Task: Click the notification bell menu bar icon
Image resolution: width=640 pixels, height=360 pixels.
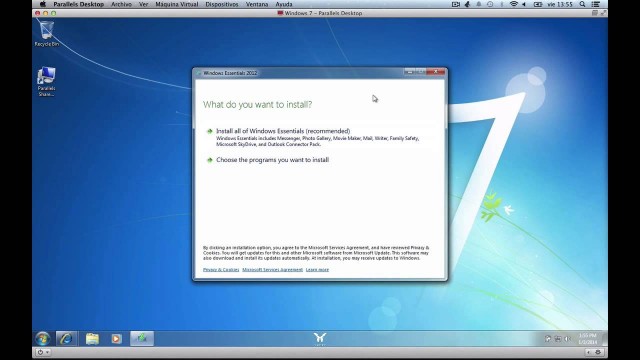Action: 478,4
